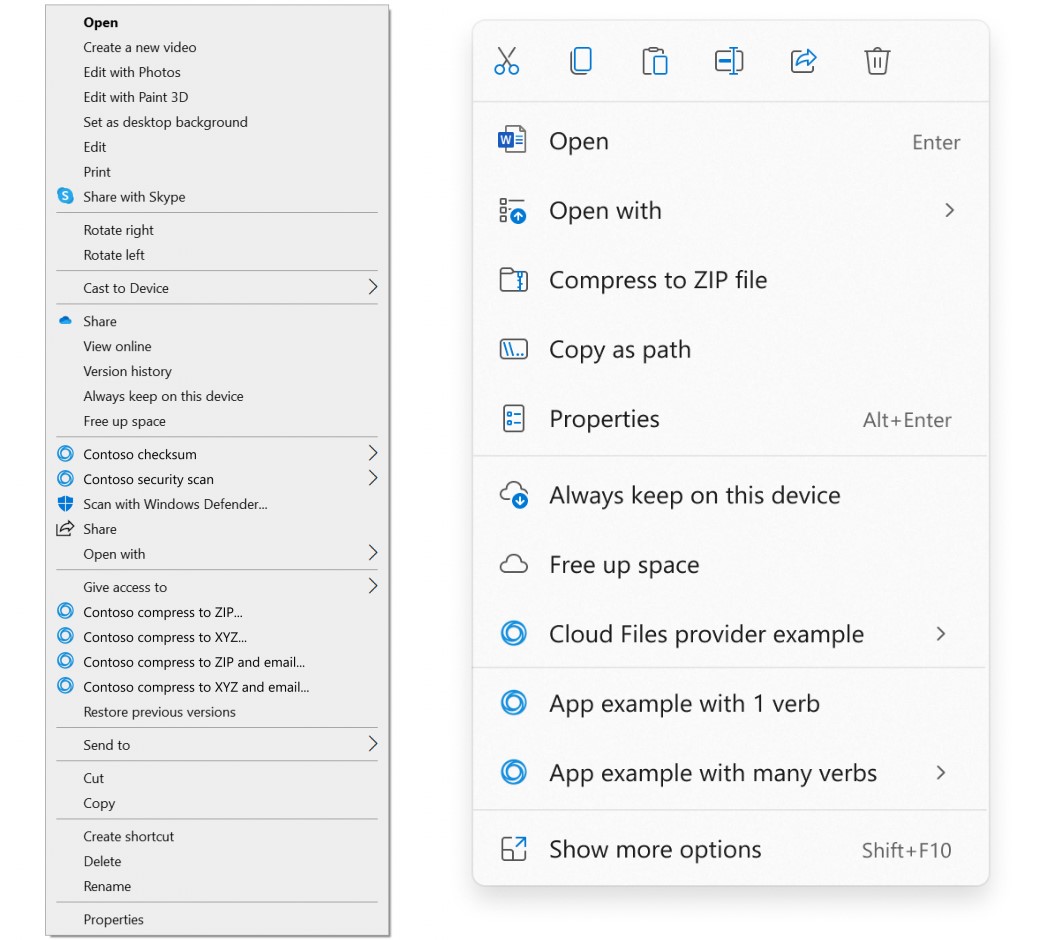Image resolution: width=1046 pixels, height=940 pixels.
Task: Click the Delete trash can icon
Action: tap(877, 61)
